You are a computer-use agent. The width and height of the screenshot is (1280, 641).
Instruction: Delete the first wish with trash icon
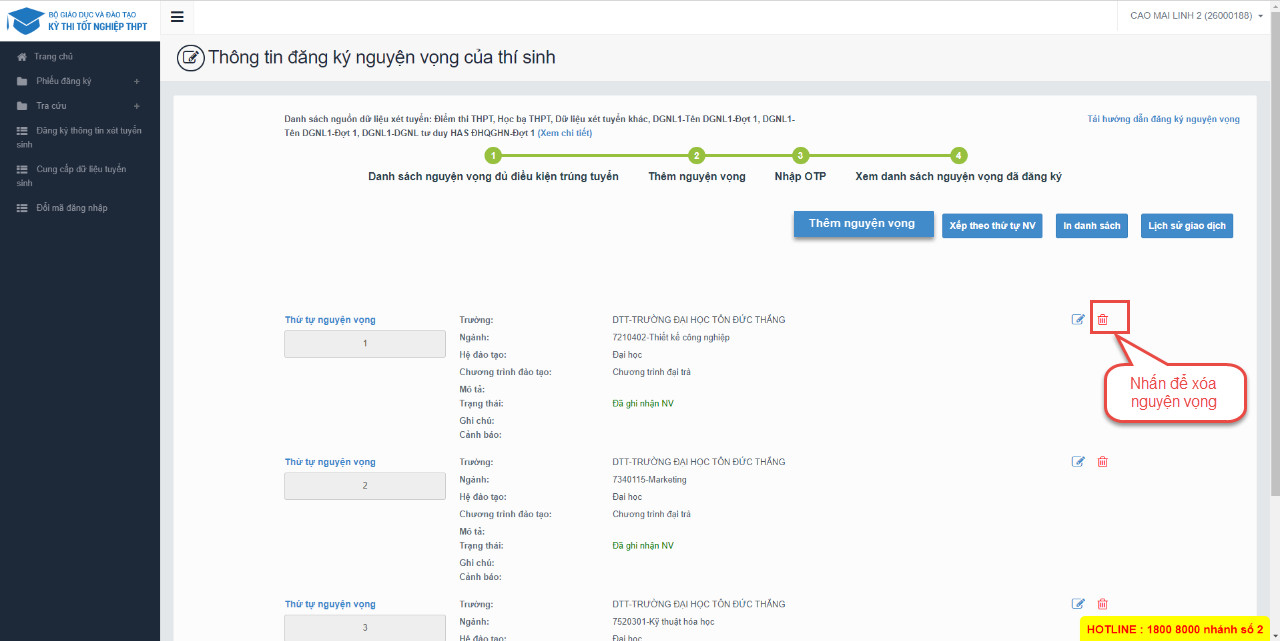[x=1103, y=320]
